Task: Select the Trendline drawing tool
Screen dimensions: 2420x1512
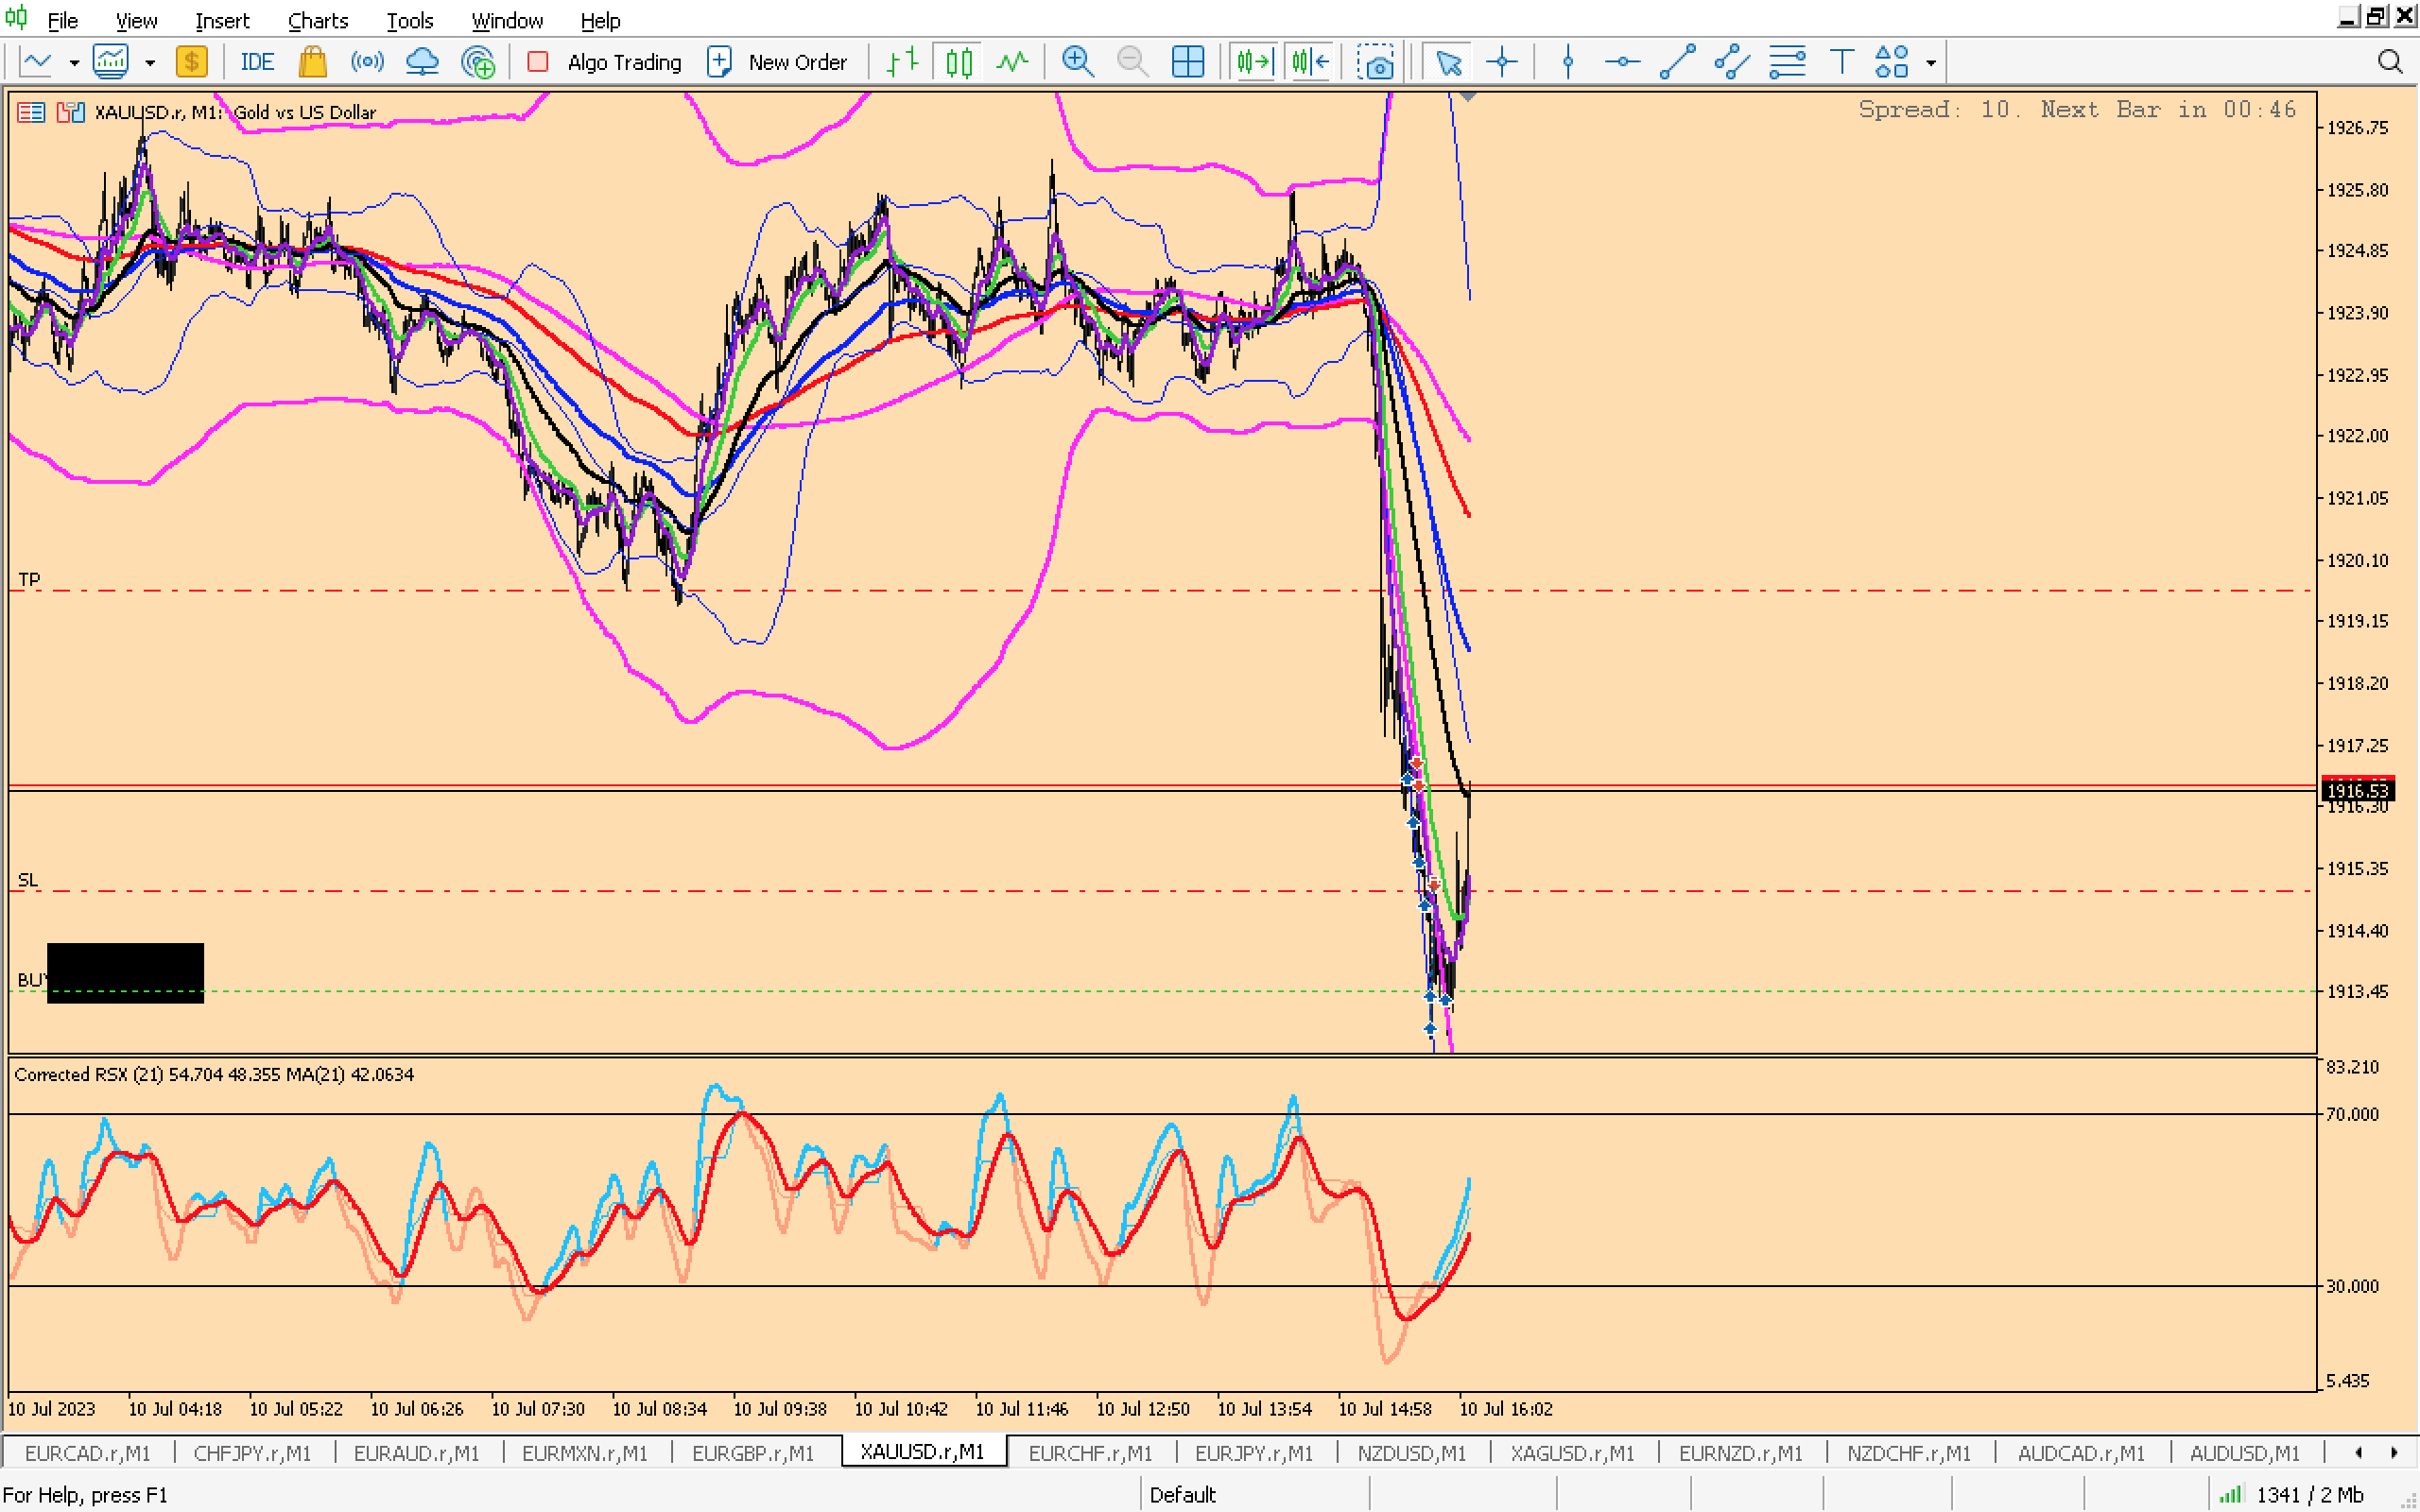Action: (1677, 62)
